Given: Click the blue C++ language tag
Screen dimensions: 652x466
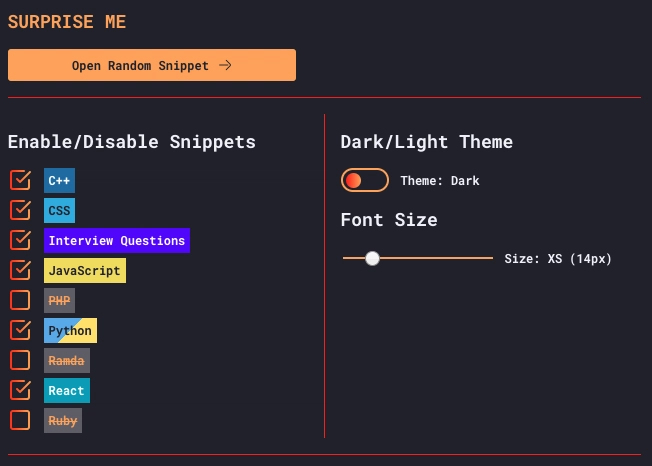Looking at the screenshot, I should pos(59,181).
